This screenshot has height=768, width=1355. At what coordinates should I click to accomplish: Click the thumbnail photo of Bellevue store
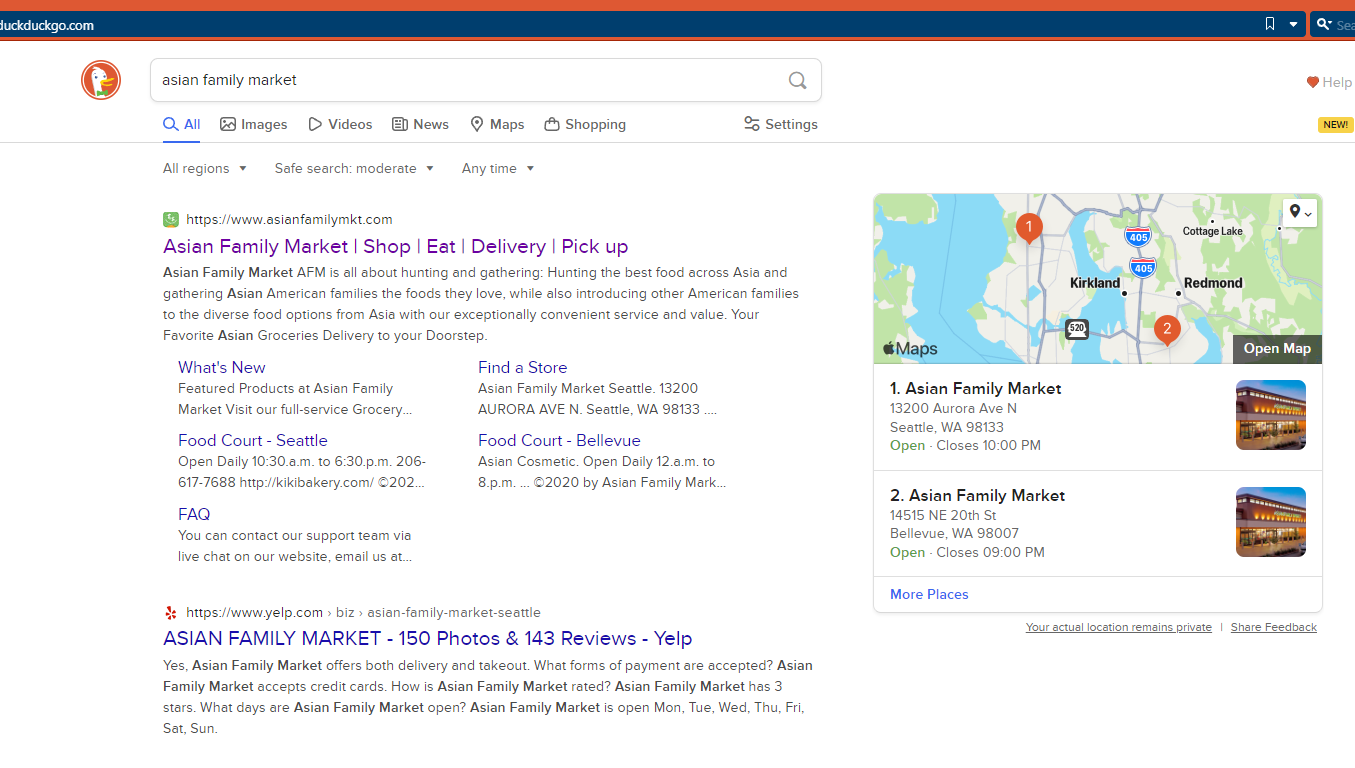coord(1271,522)
